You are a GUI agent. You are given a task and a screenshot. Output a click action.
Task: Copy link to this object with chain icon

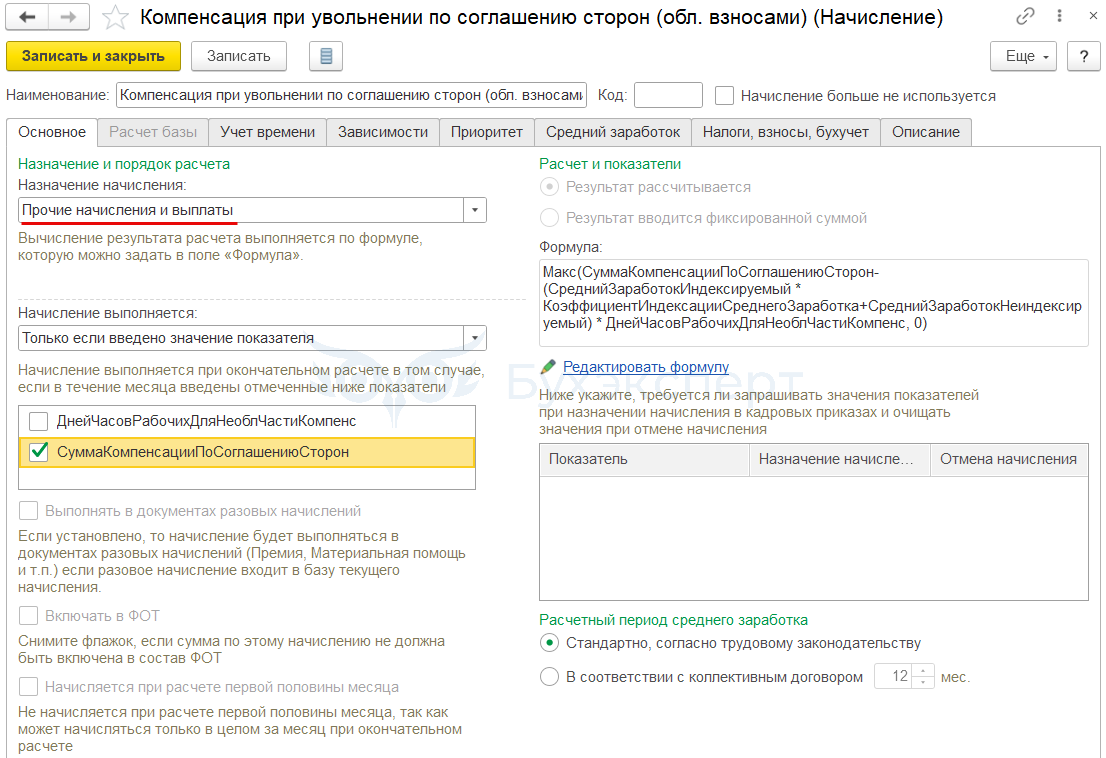click(x=1025, y=16)
